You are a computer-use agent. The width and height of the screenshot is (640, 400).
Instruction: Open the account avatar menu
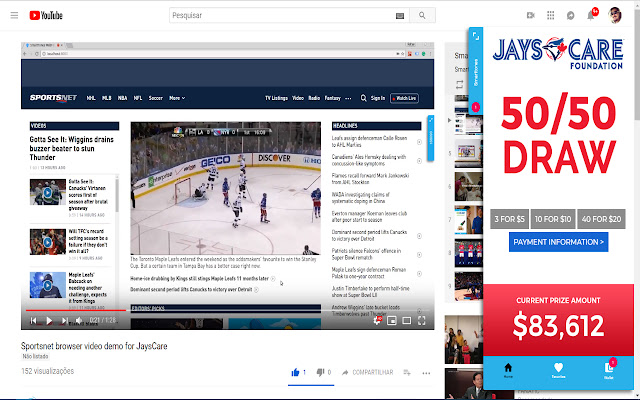615,16
